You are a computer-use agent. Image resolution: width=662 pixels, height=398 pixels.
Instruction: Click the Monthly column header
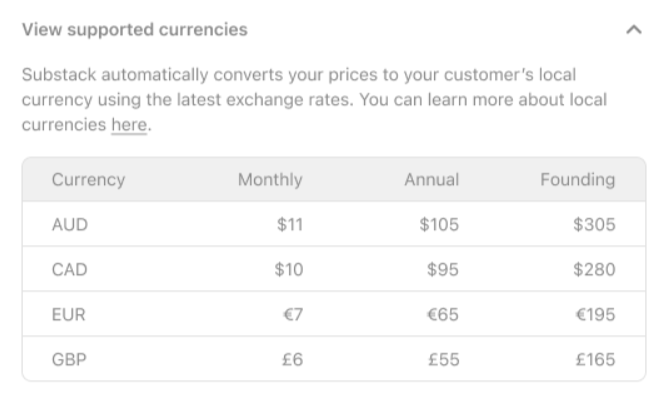point(270,180)
